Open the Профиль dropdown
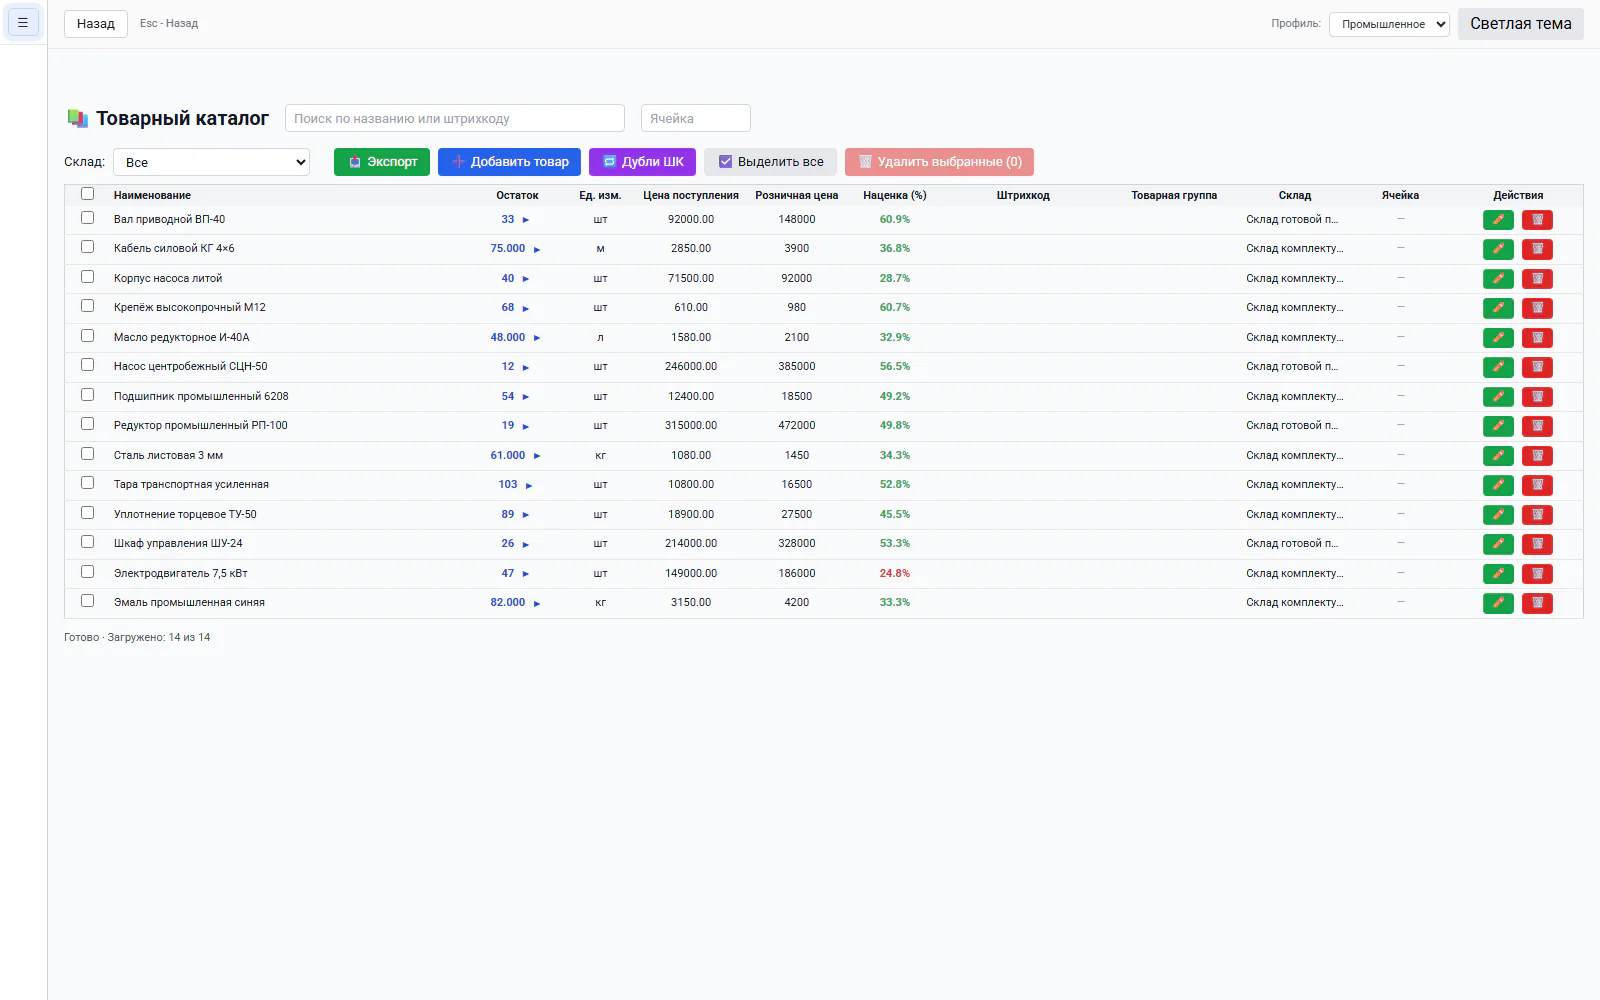 [1389, 24]
